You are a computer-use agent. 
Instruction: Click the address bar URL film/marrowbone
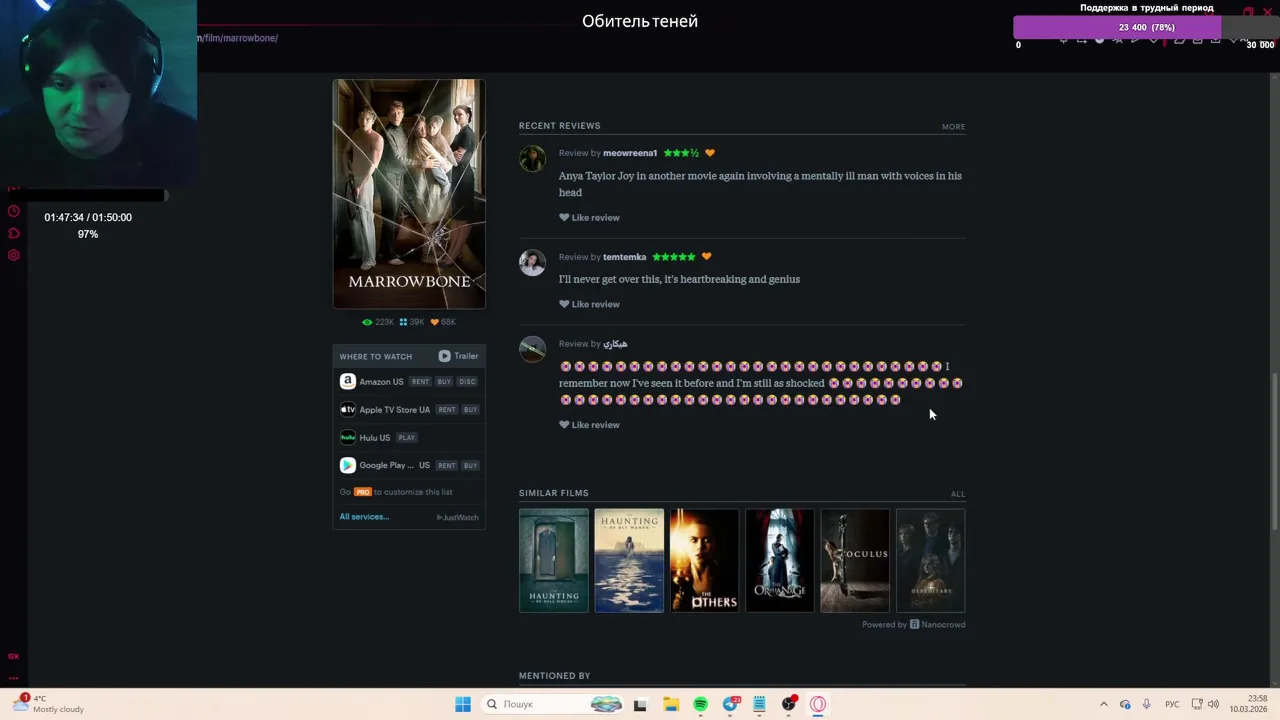tap(238, 38)
